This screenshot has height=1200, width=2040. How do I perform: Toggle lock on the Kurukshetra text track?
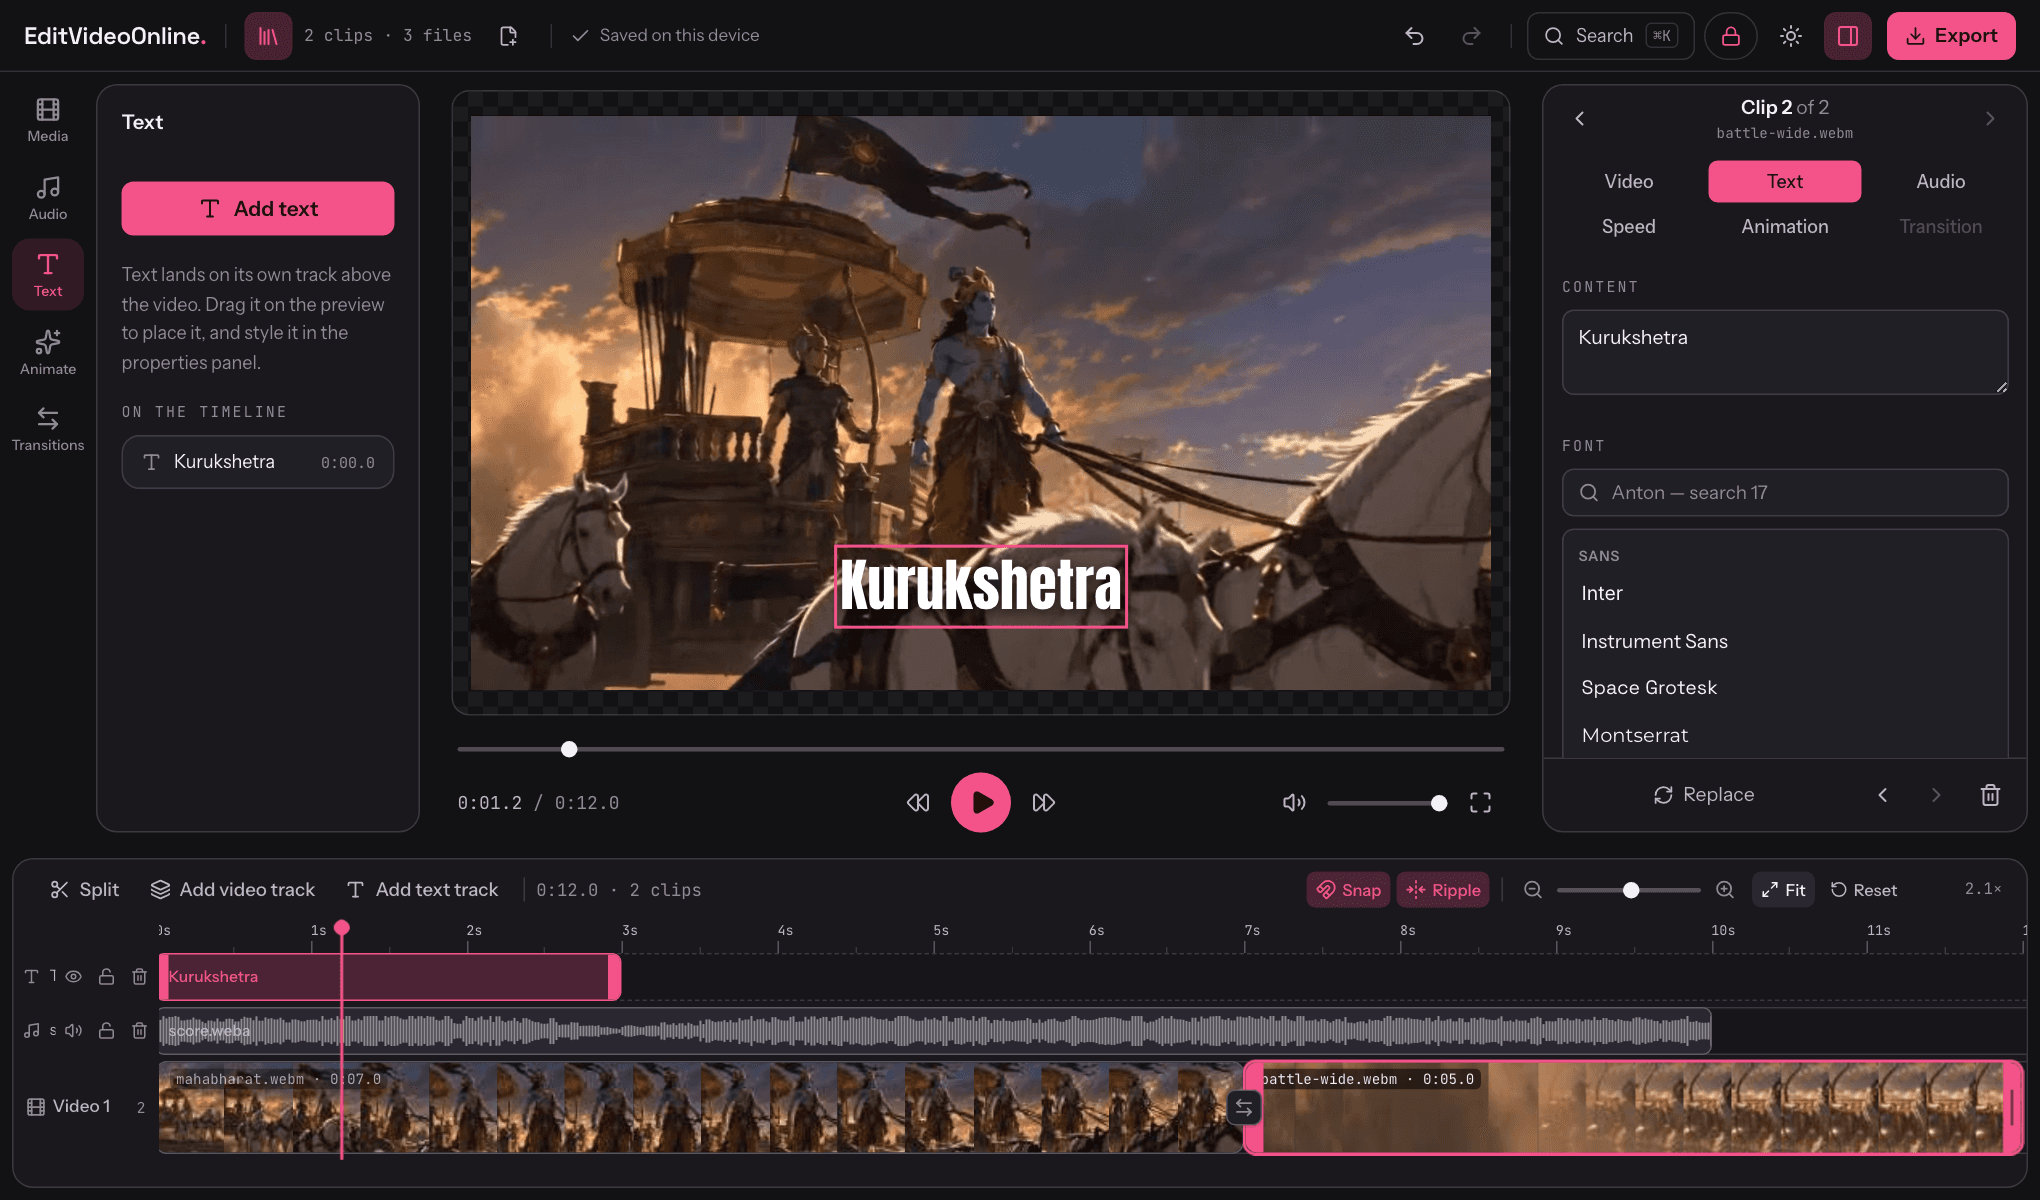tap(106, 976)
